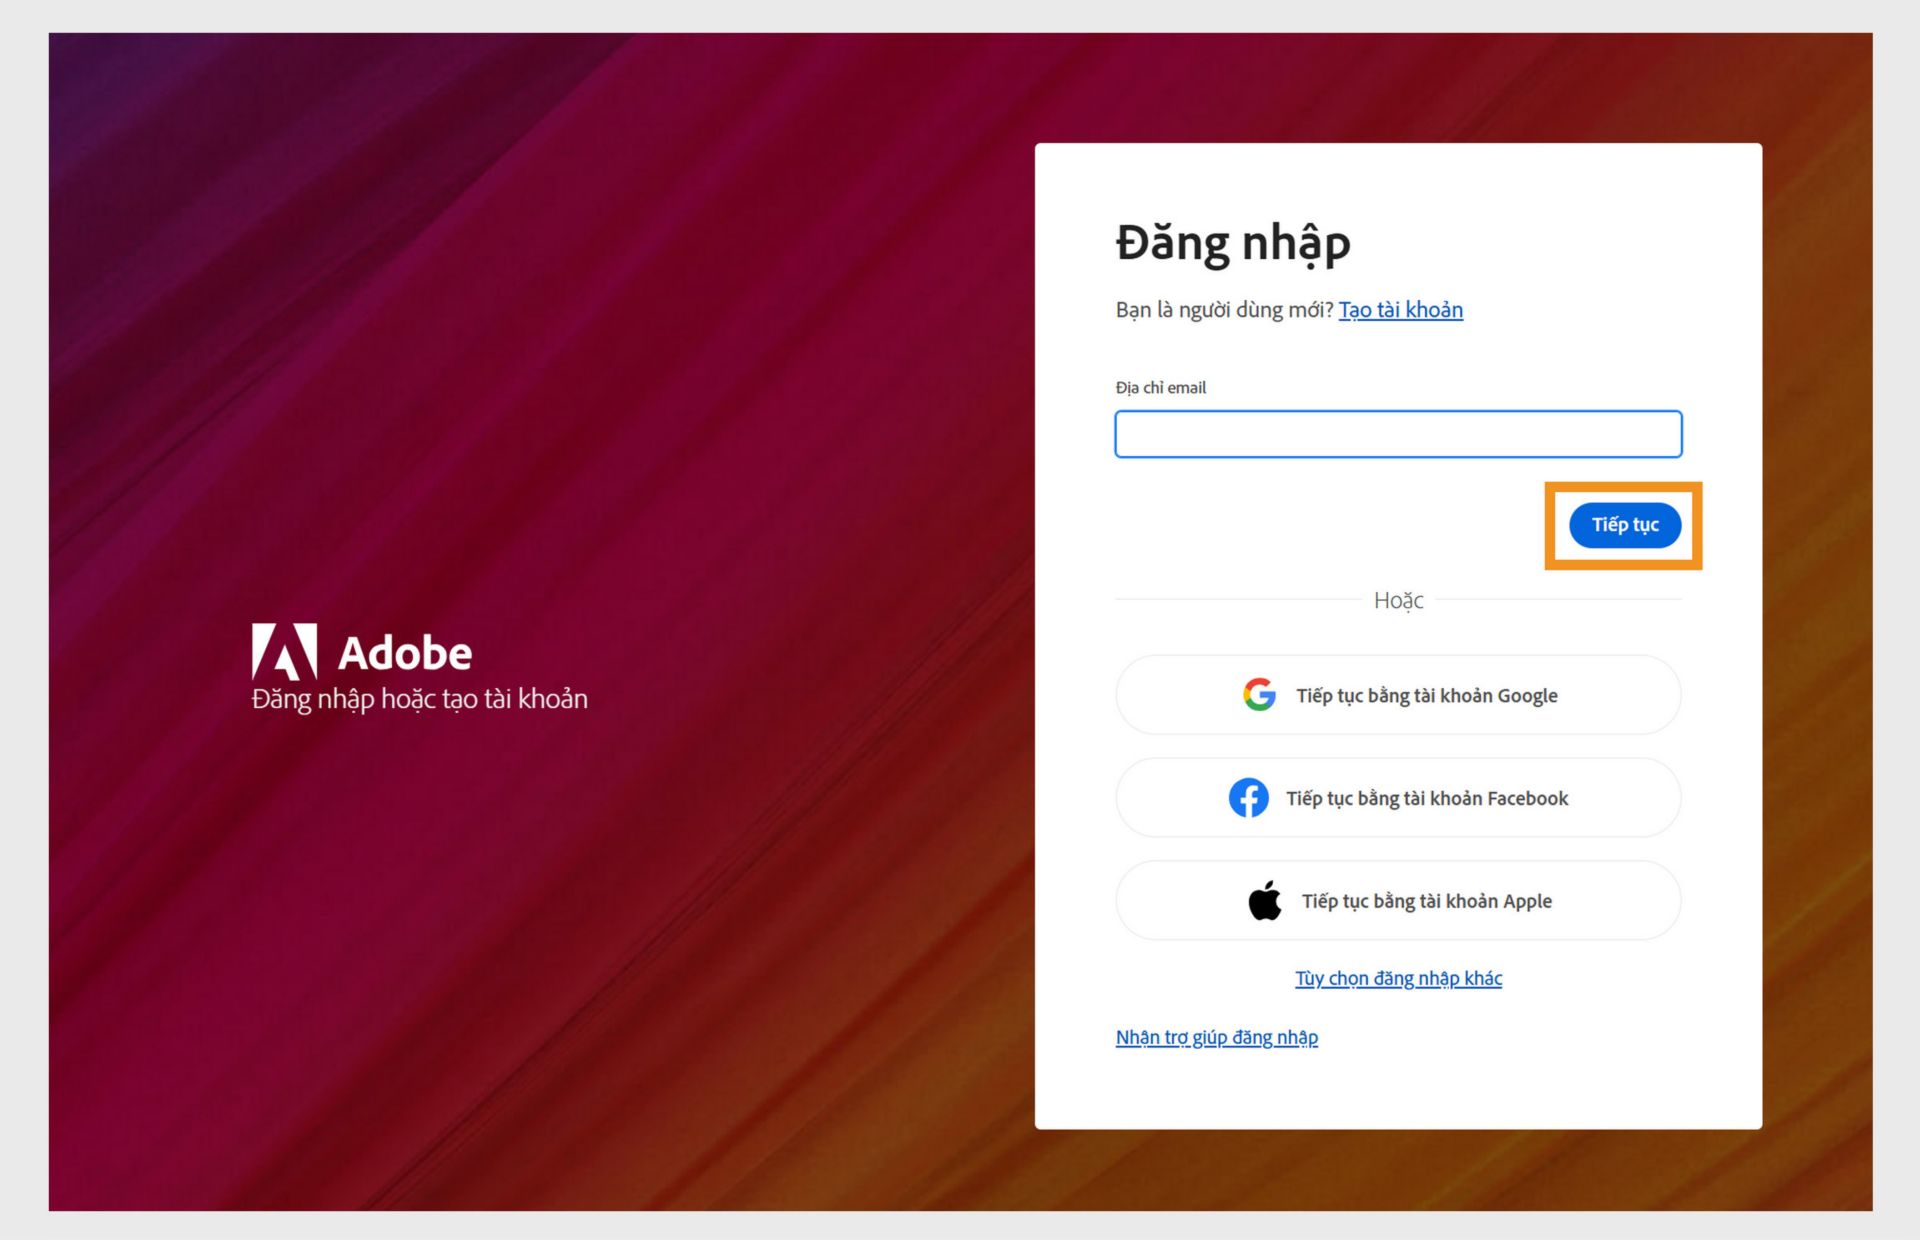The width and height of the screenshot is (1920, 1240).
Task: Open Tùy chọn đăng nhập khác link
Action: coord(1398,978)
